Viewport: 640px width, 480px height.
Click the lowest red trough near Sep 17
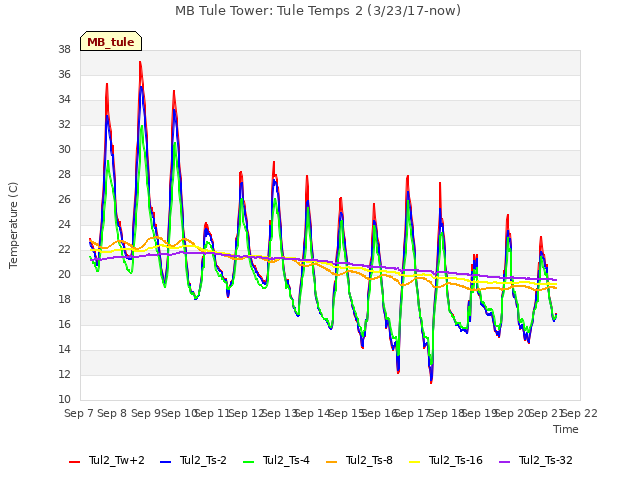click(x=431, y=382)
